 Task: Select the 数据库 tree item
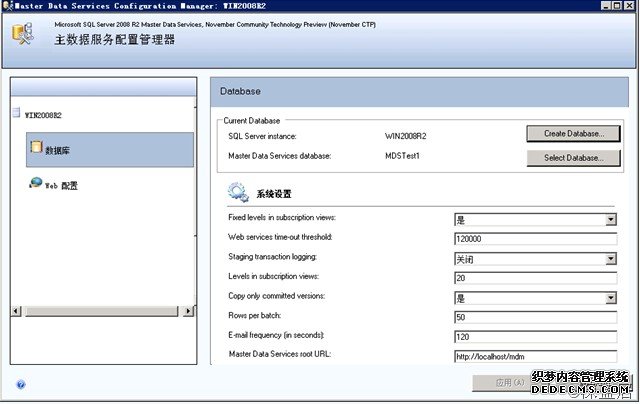pos(56,150)
